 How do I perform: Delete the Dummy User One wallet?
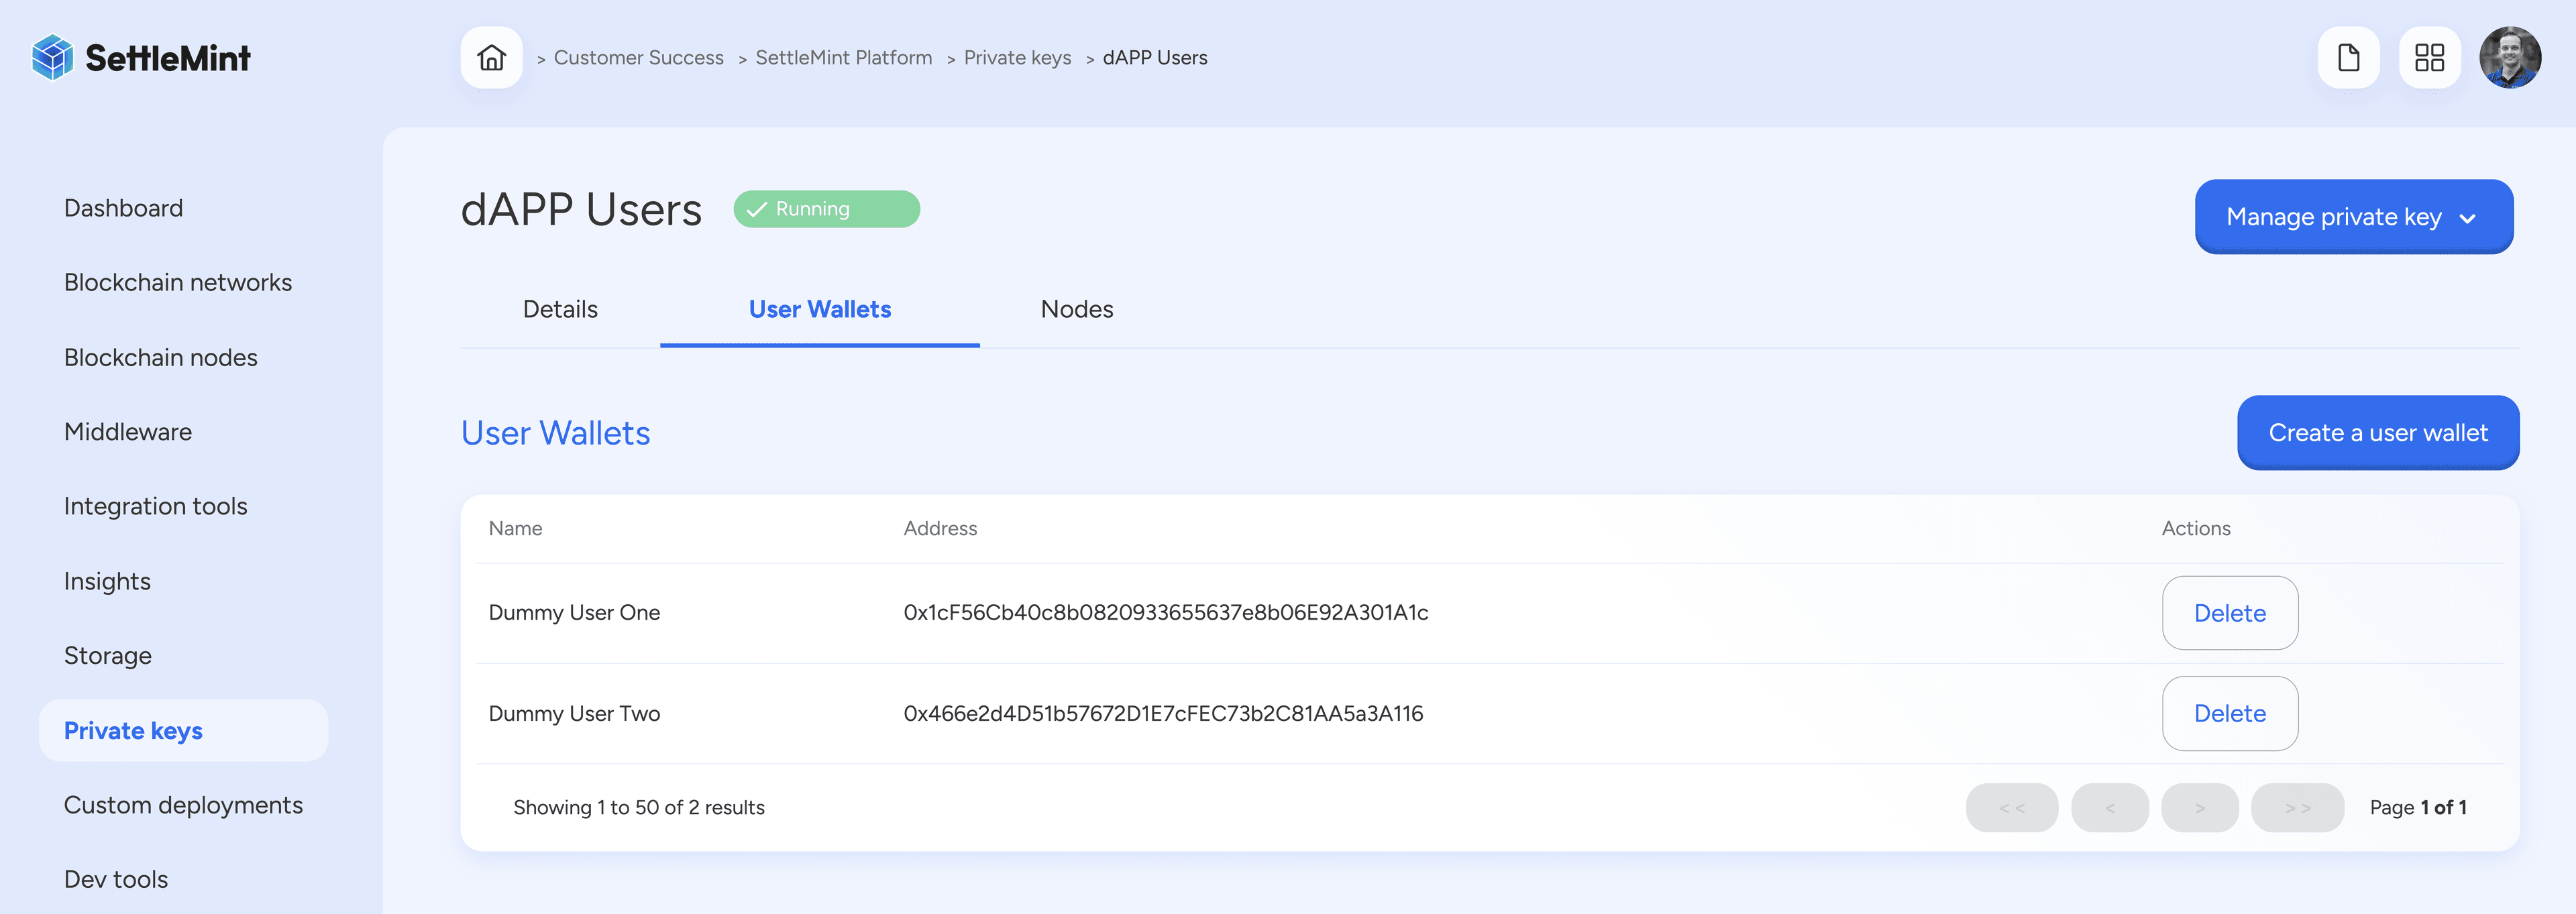pos(2229,613)
